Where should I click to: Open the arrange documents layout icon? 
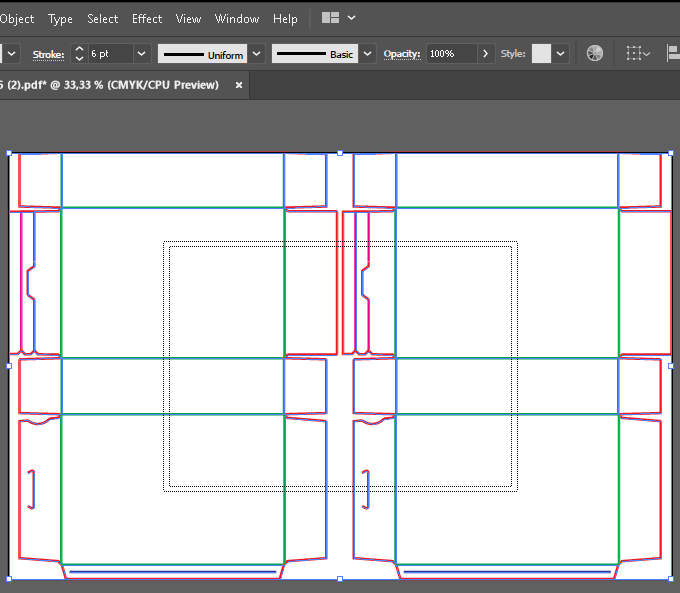coord(331,18)
